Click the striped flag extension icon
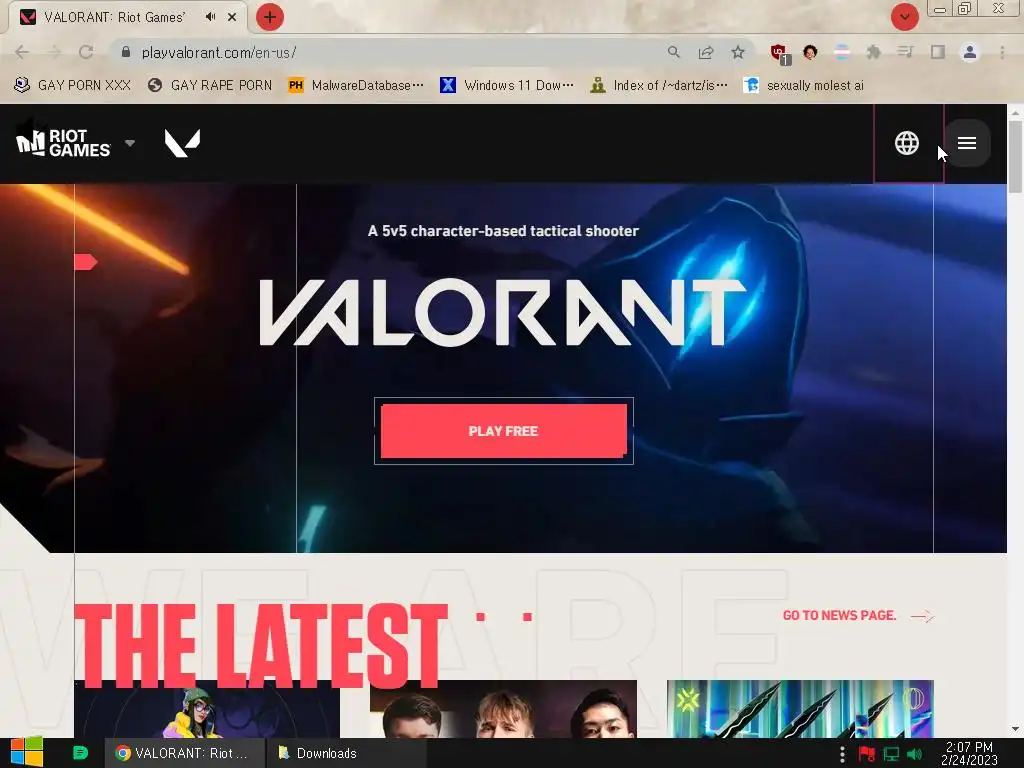The image size is (1024, 768). (x=842, y=52)
